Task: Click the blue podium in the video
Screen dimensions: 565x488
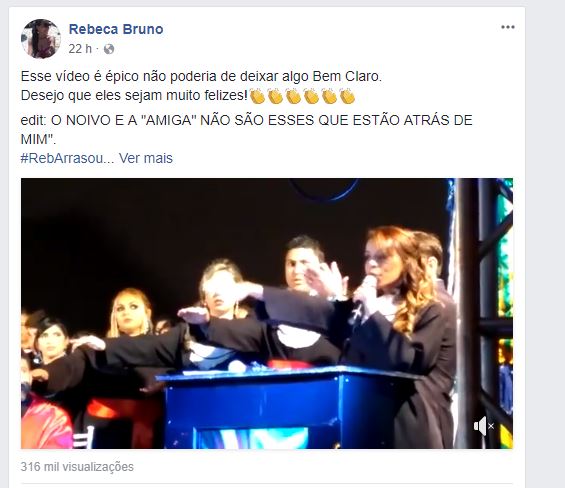Action: (285, 407)
